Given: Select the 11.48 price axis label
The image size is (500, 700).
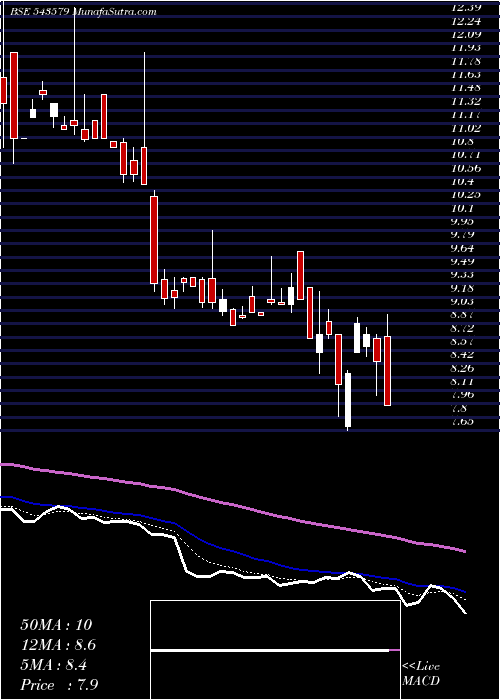Looking at the screenshot, I should (x=466, y=88).
